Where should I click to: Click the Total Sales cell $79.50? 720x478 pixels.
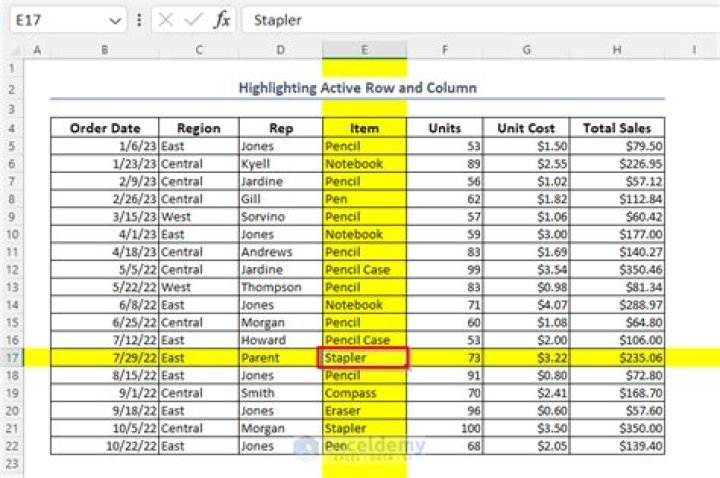617,146
